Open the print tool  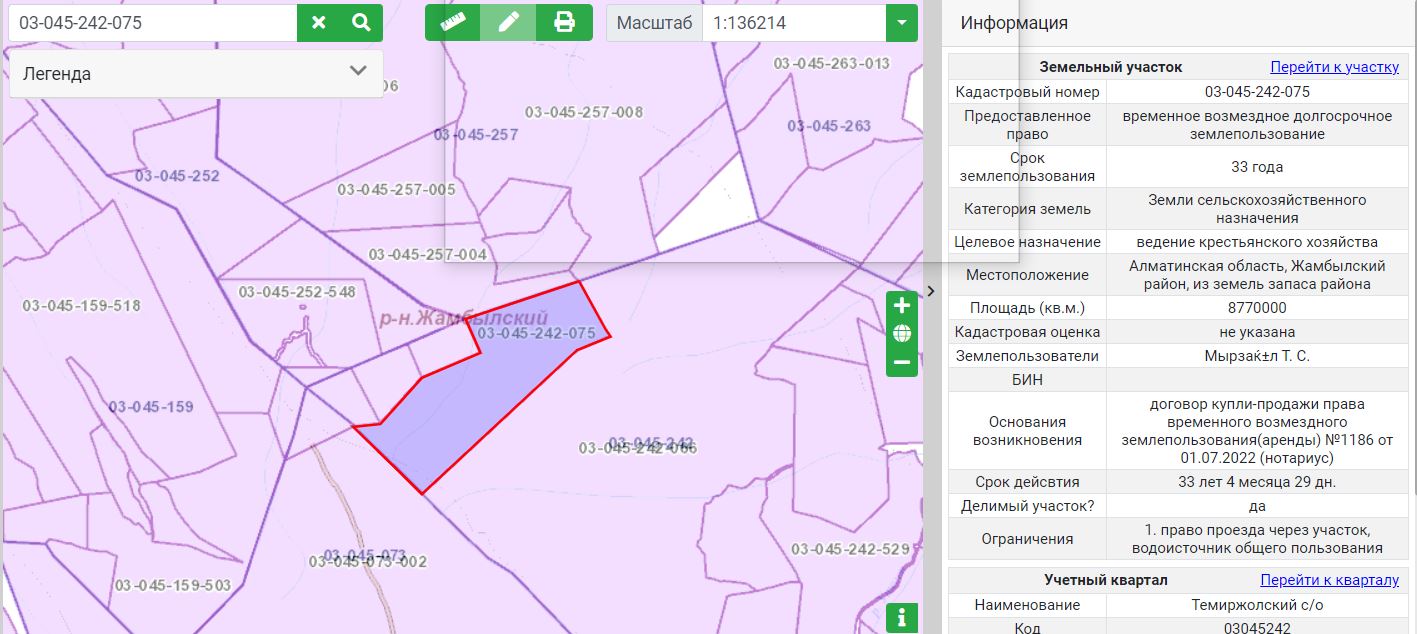point(565,20)
